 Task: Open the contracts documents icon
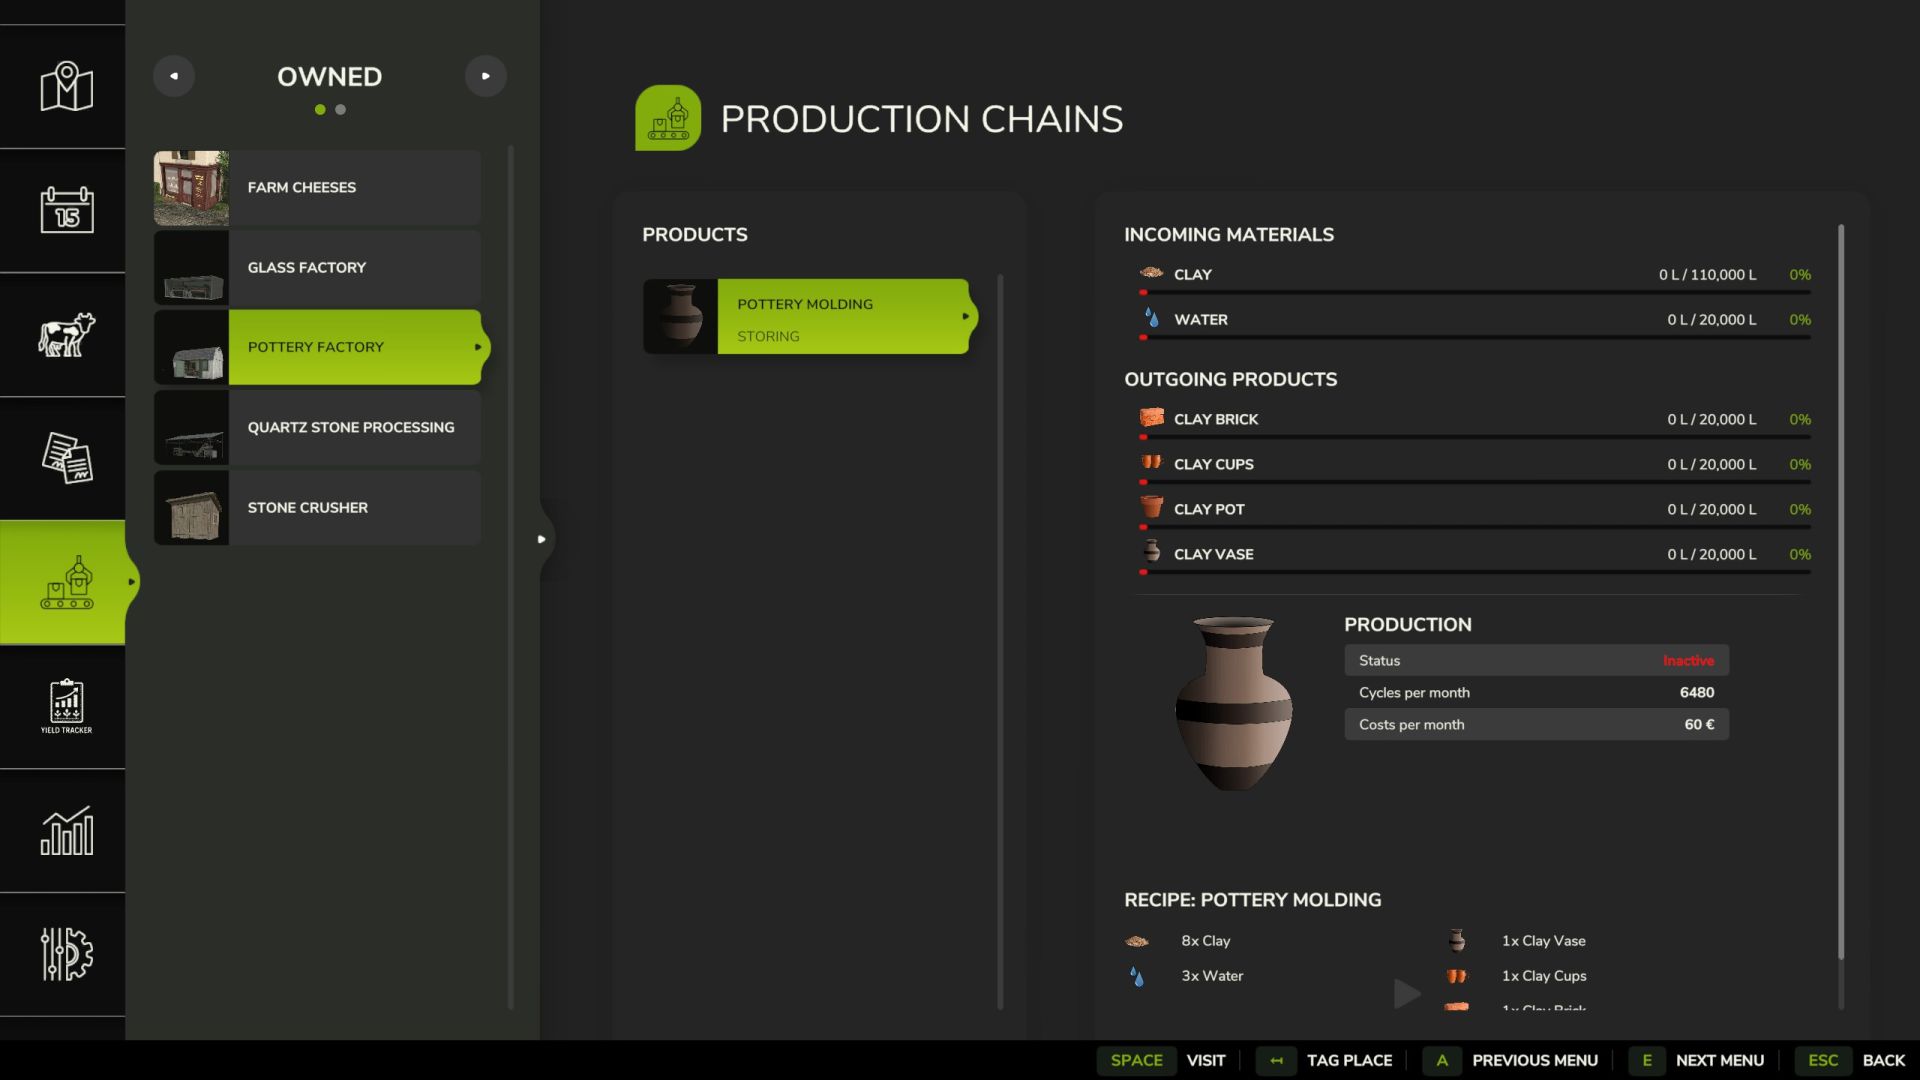66,458
